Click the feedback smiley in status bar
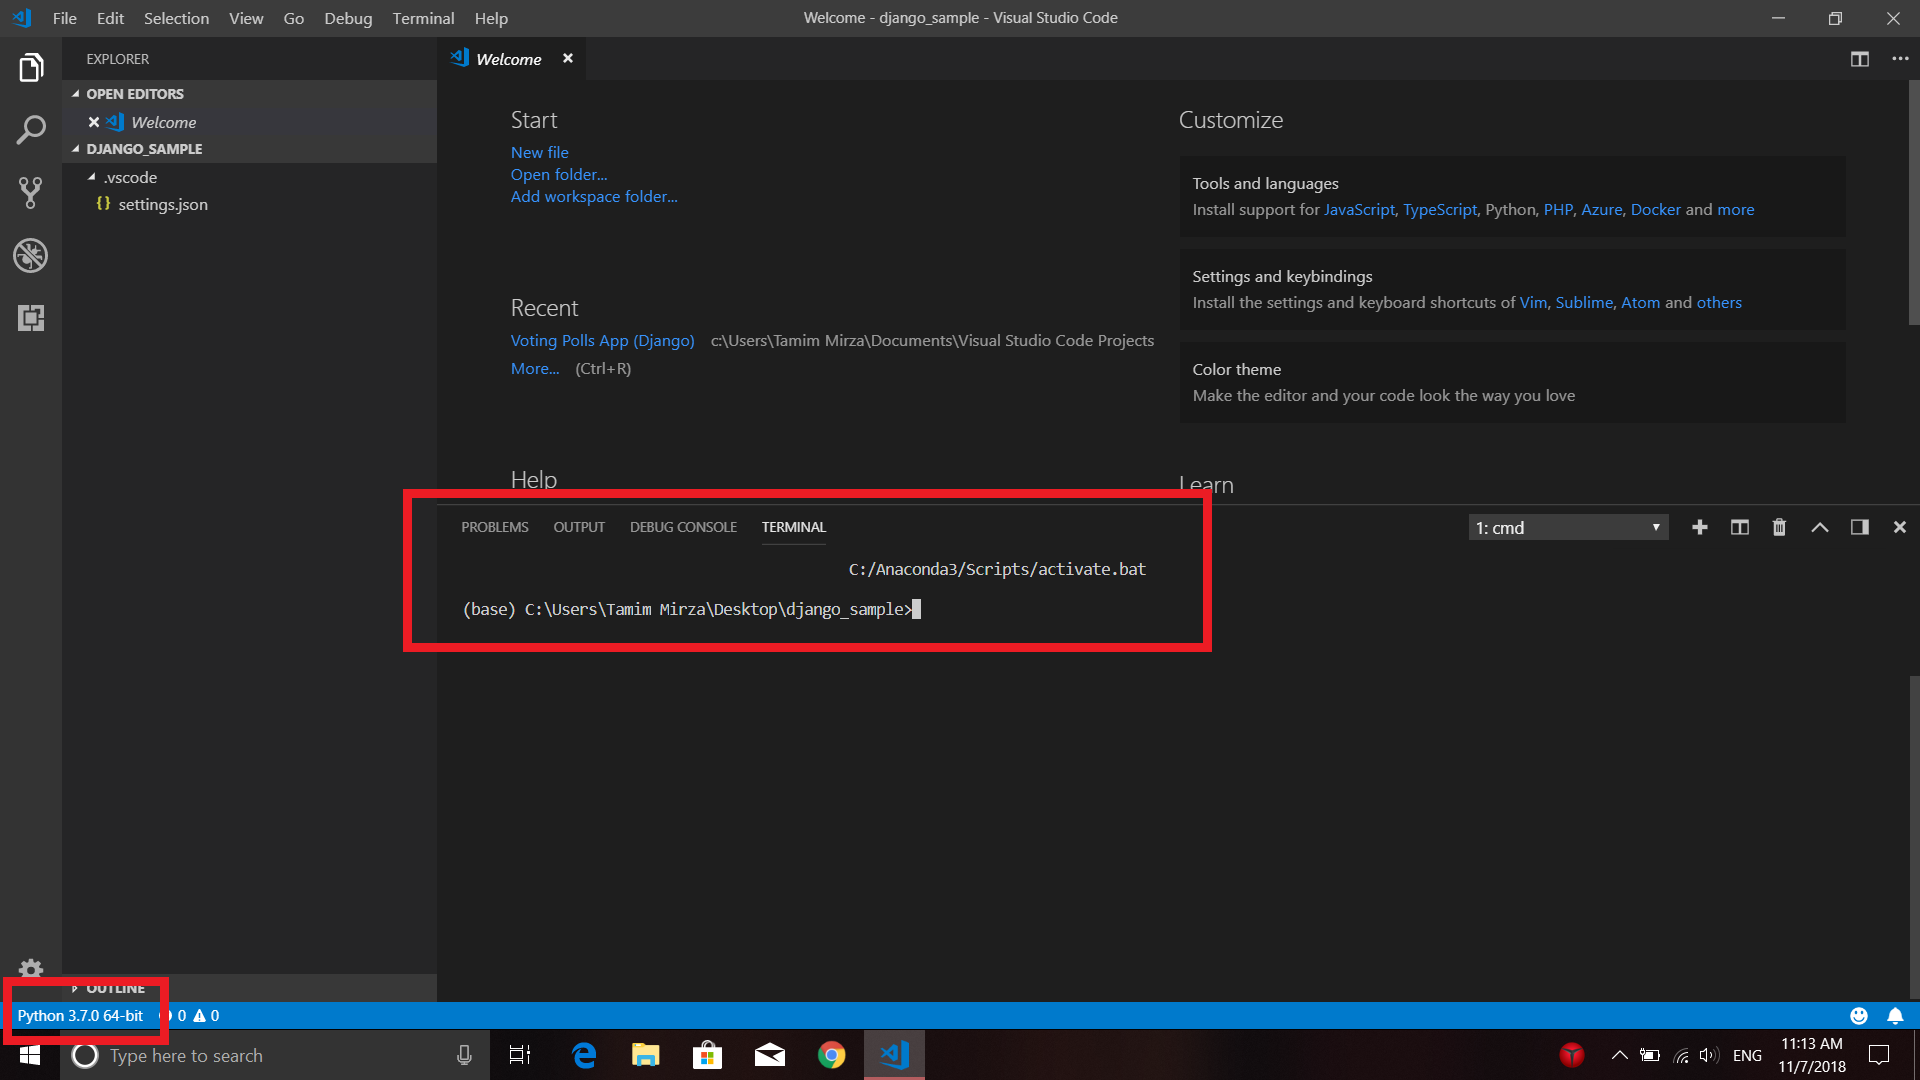This screenshot has height=1080, width=1920. 1859,1016
